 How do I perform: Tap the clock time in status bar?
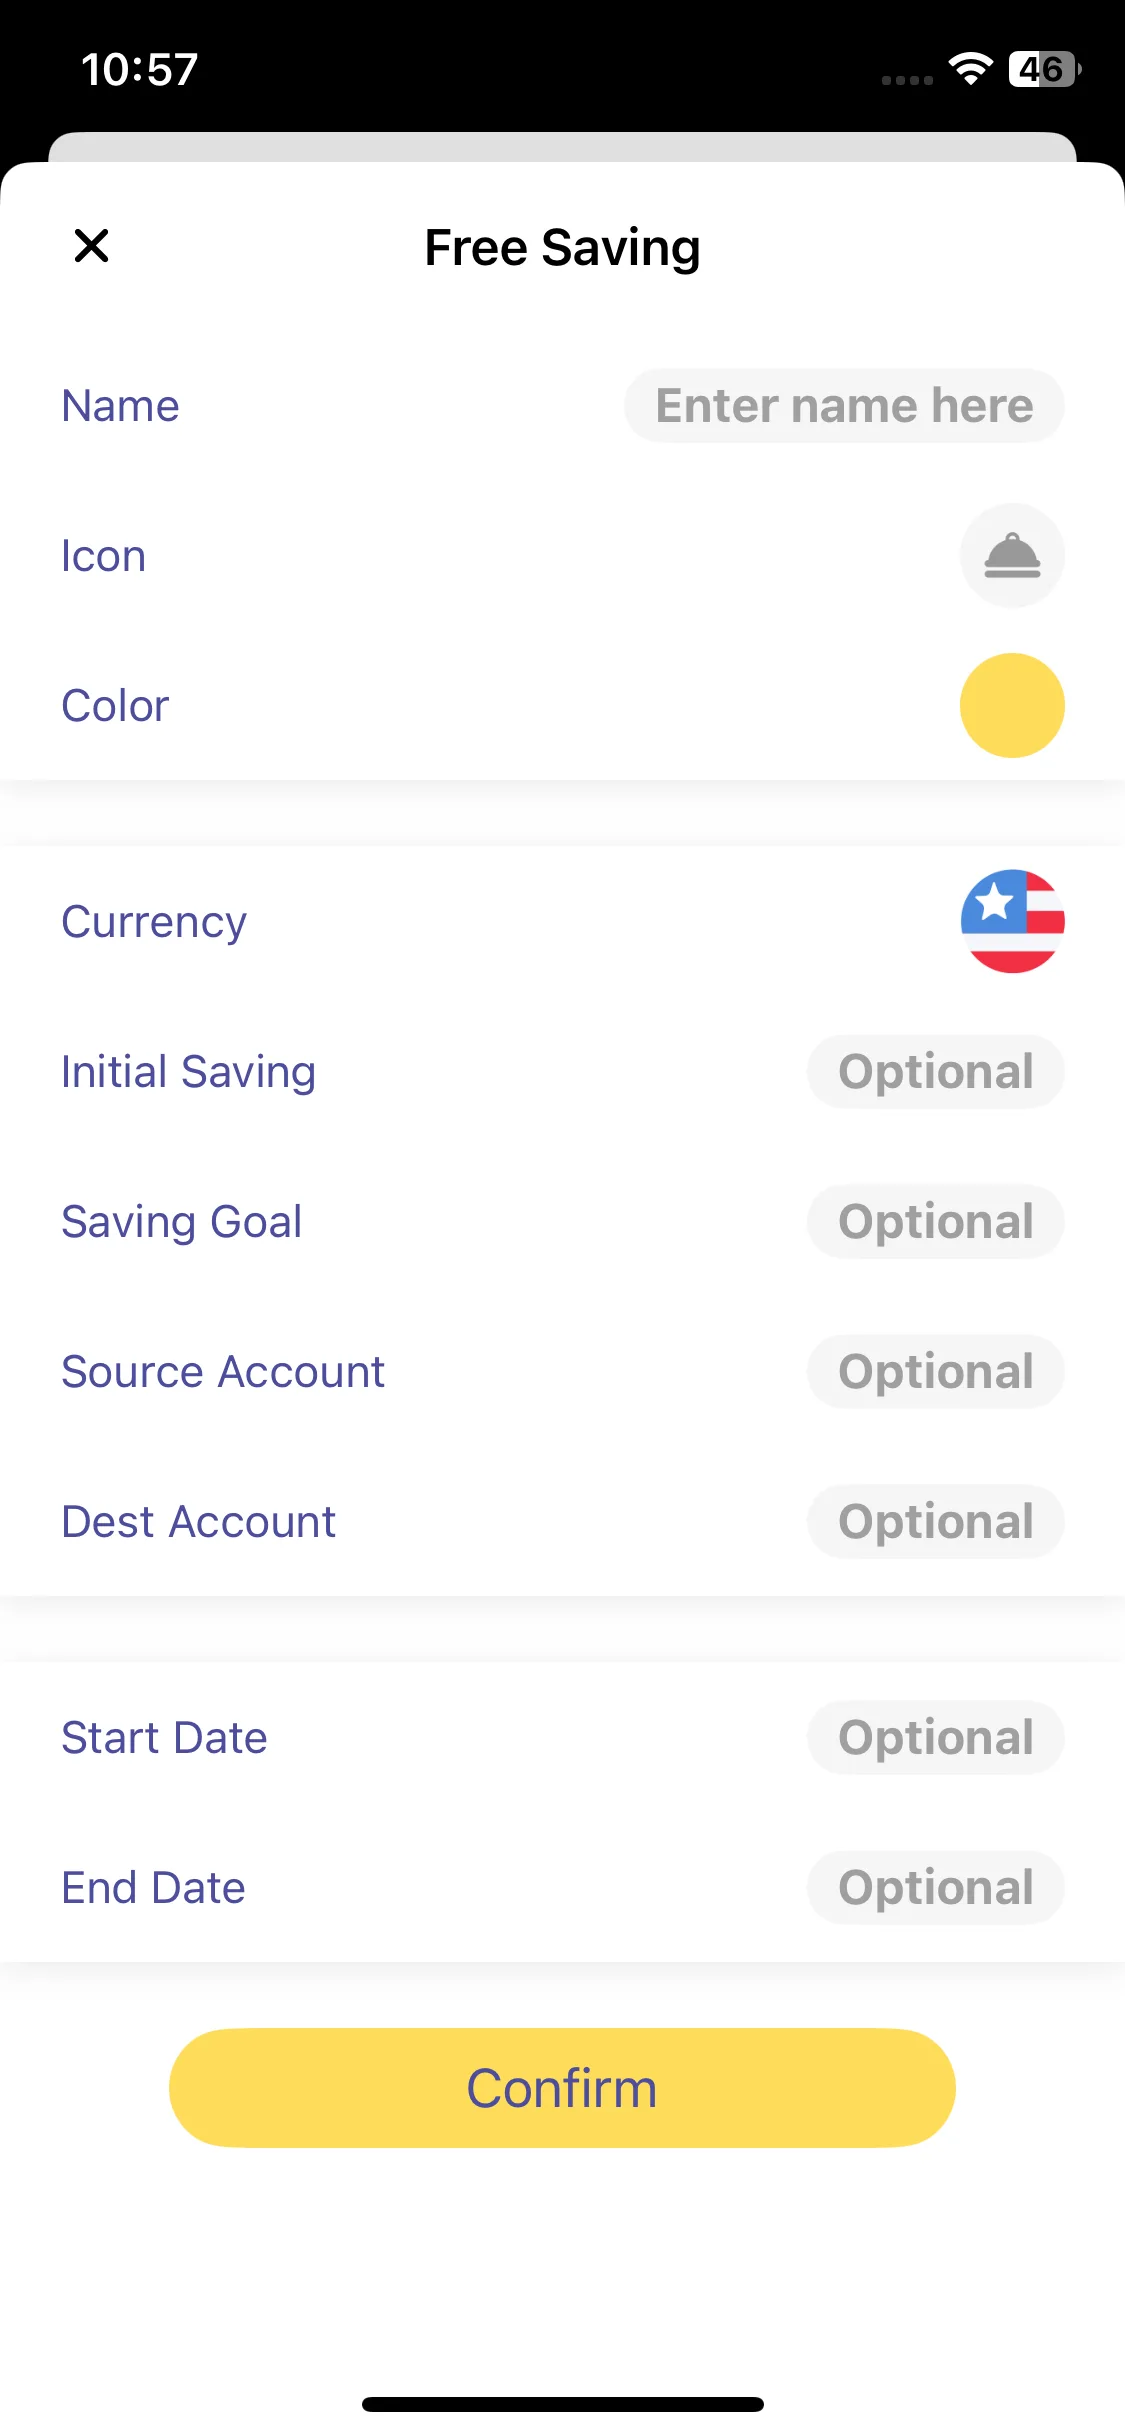coord(139,70)
